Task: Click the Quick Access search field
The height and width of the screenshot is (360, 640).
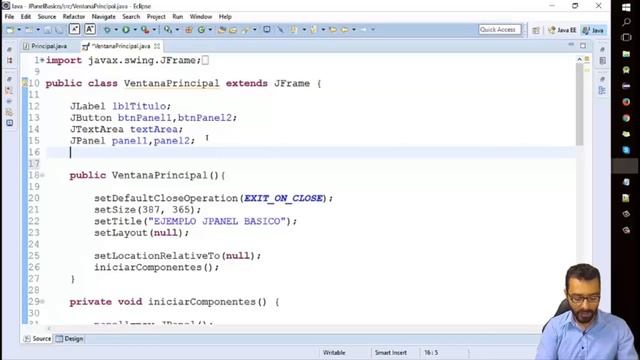Action: point(500,29)
